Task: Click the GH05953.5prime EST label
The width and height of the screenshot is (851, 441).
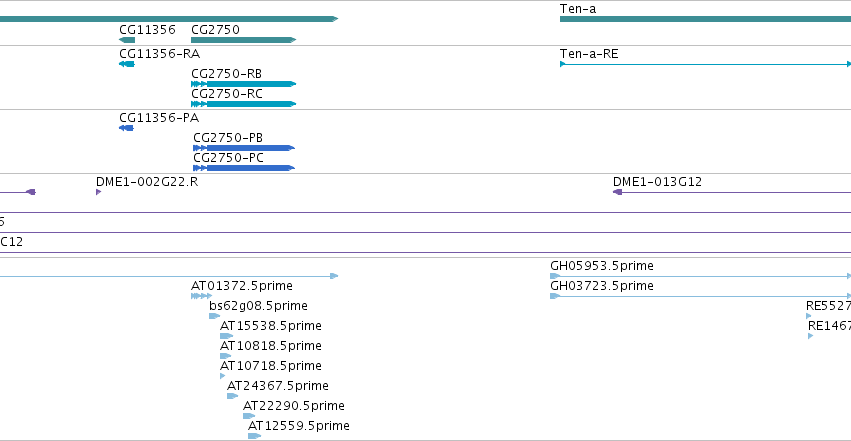Action: [602, 266]
